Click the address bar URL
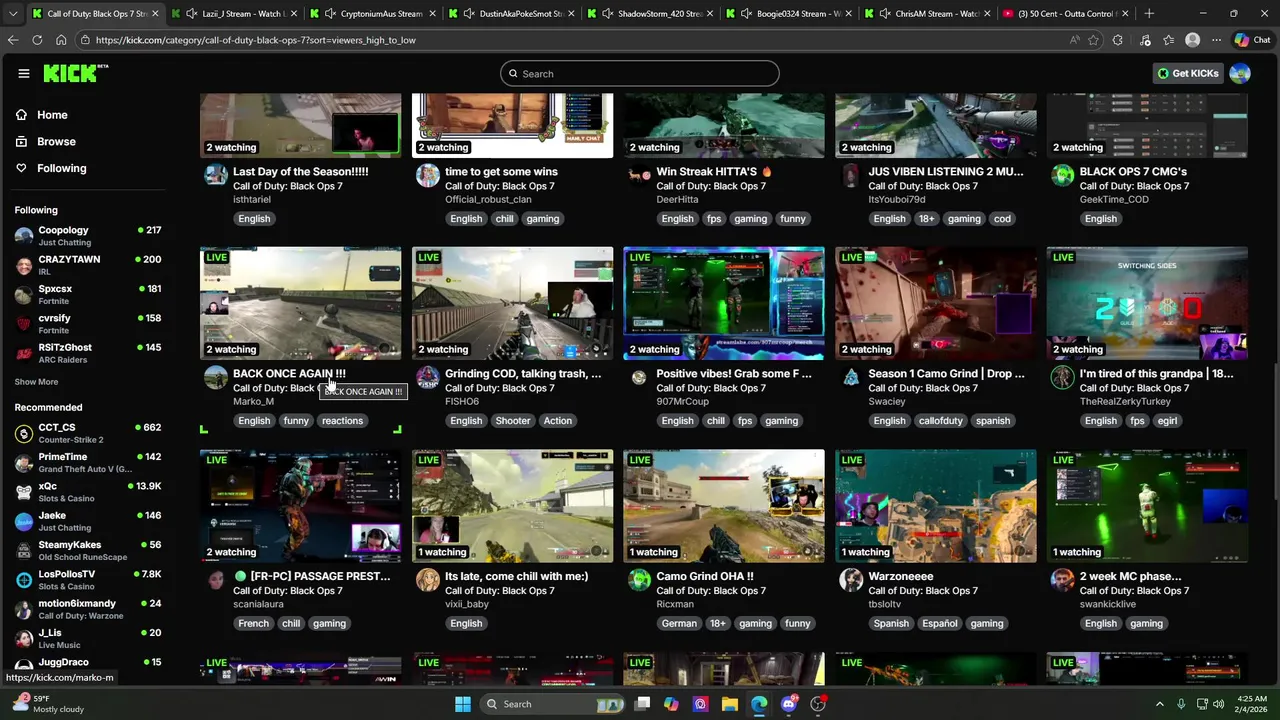Screen dimensions: 1280x720 coord(255,40)
